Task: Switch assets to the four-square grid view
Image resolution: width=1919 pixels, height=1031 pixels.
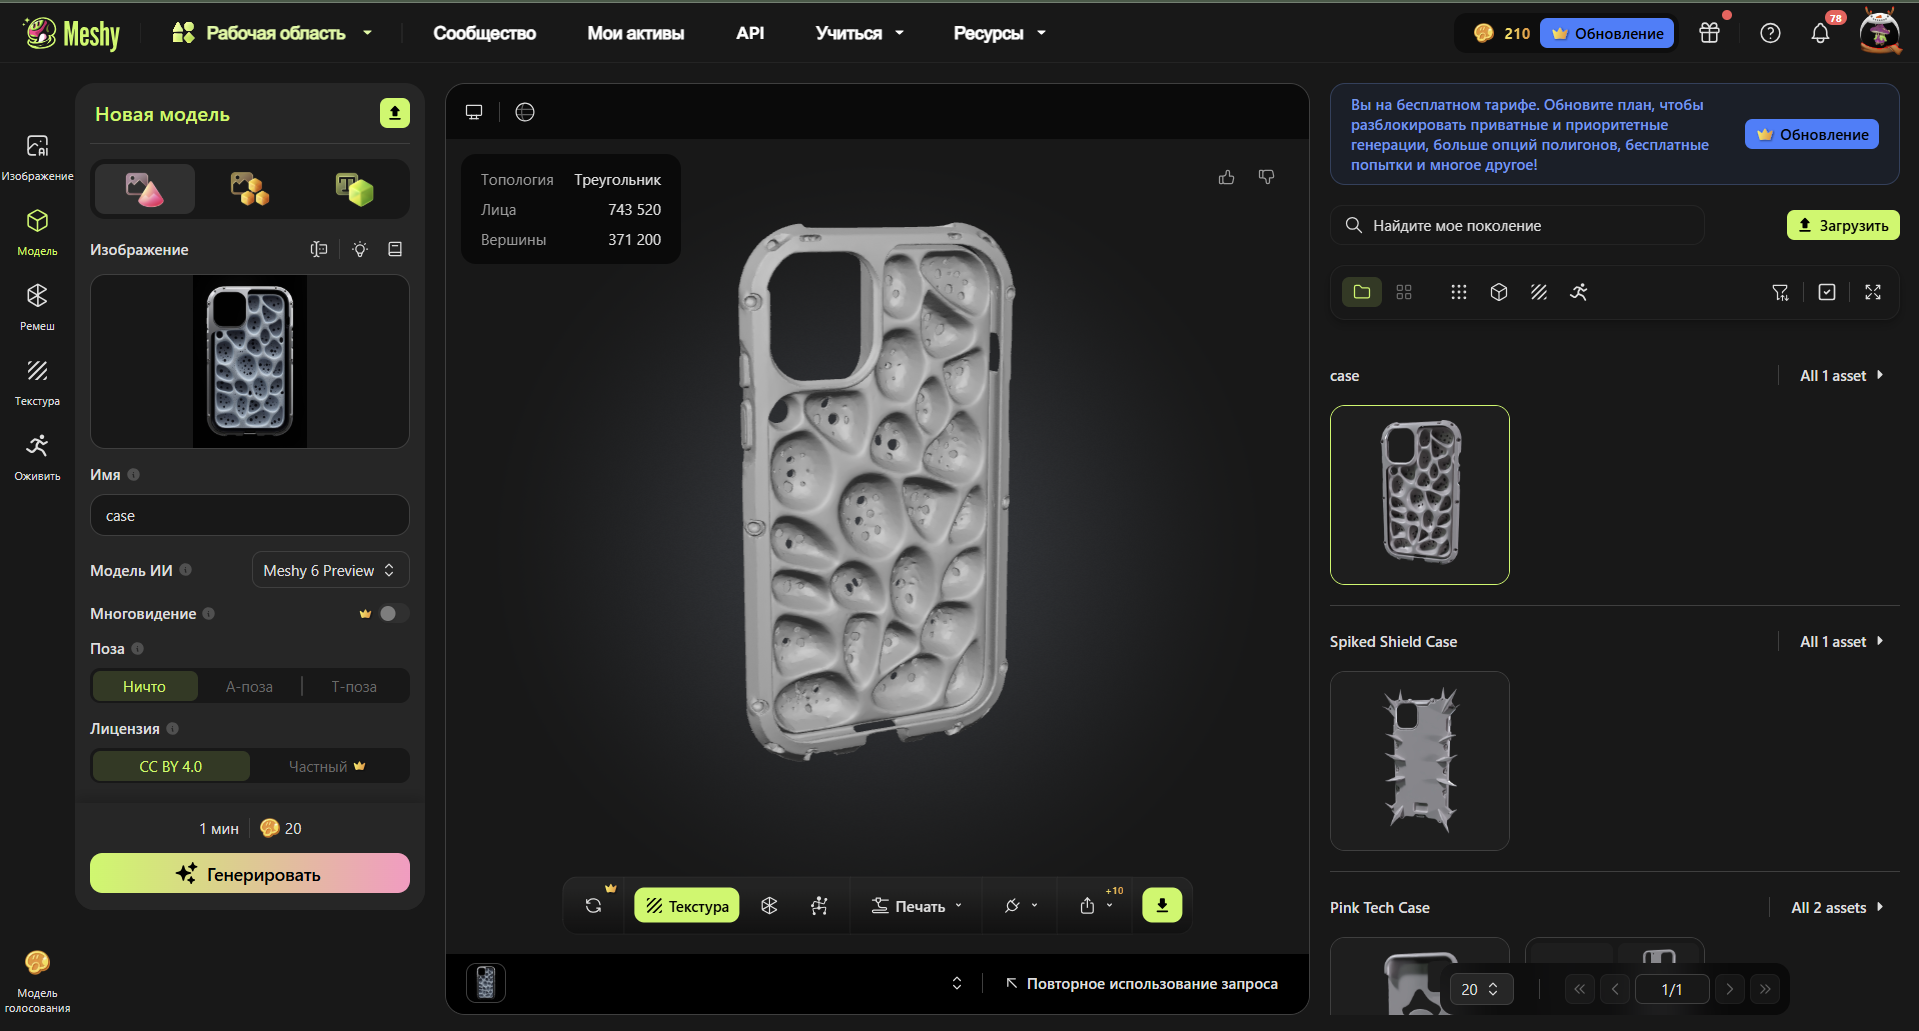Action: pos(1404,292)
